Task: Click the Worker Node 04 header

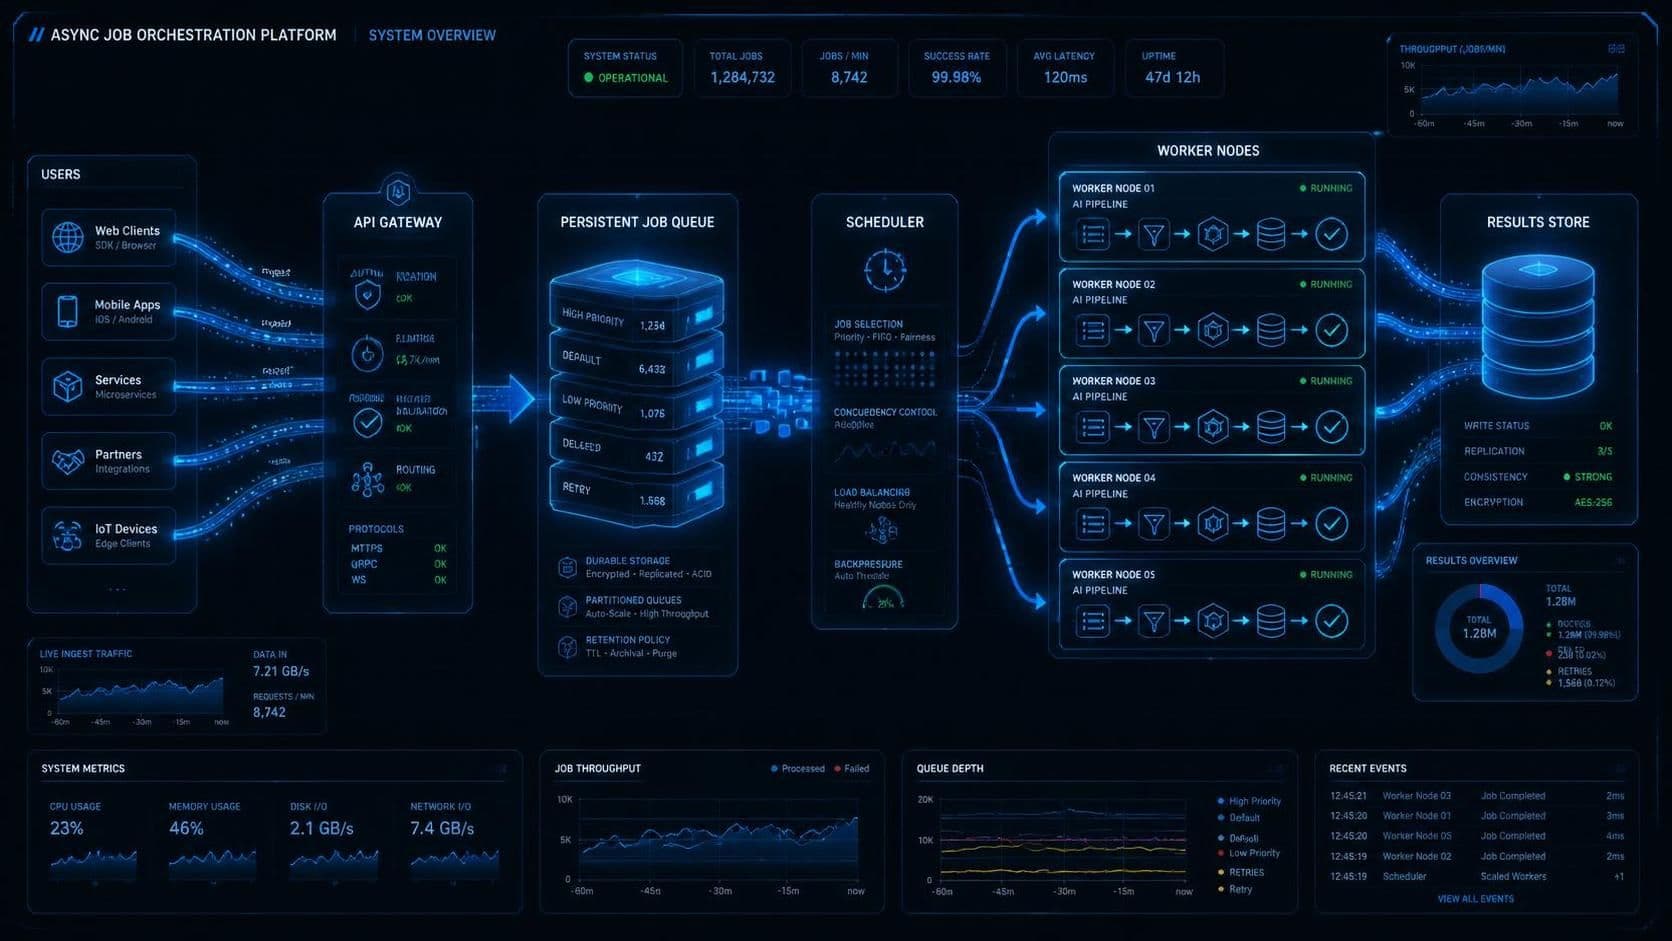Action: click(x=1113, y=478)
